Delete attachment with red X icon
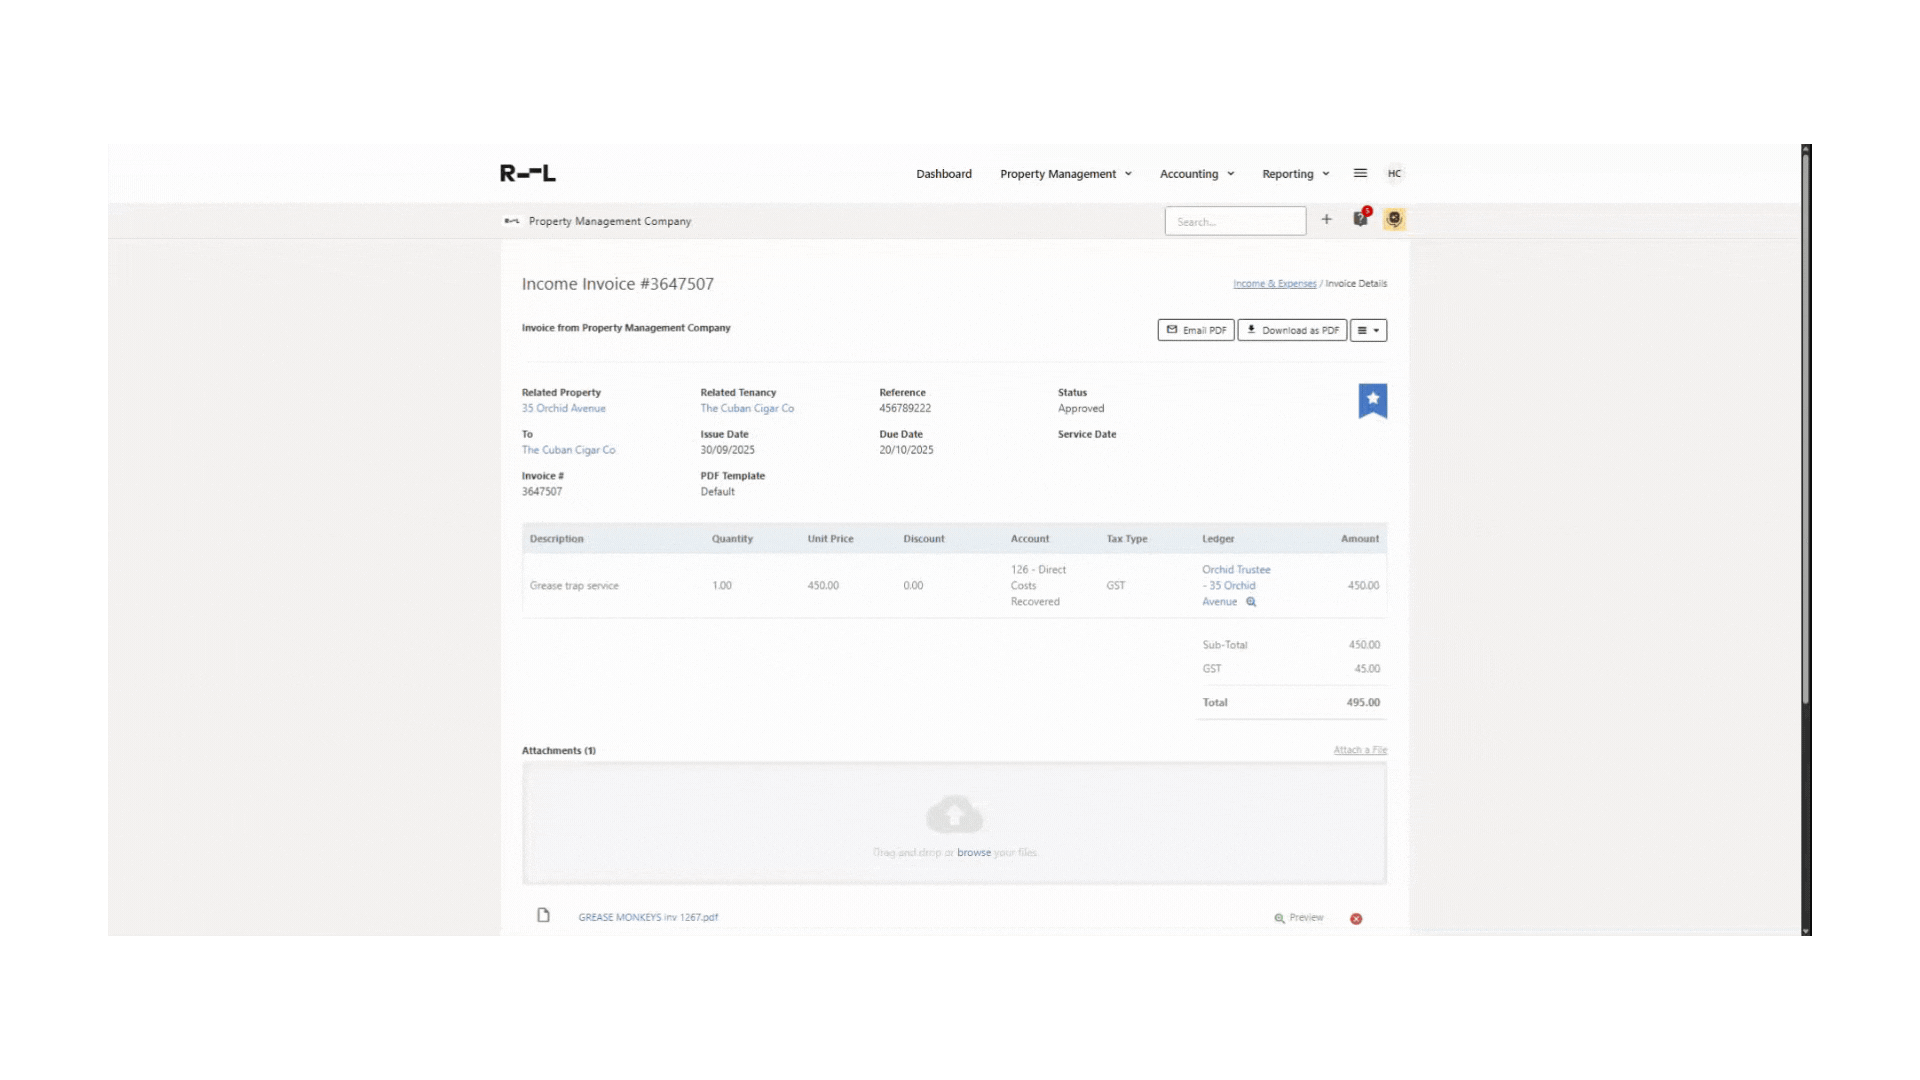The width and height of the screenshot is (1920, 1080). (x=1356, y=919)
